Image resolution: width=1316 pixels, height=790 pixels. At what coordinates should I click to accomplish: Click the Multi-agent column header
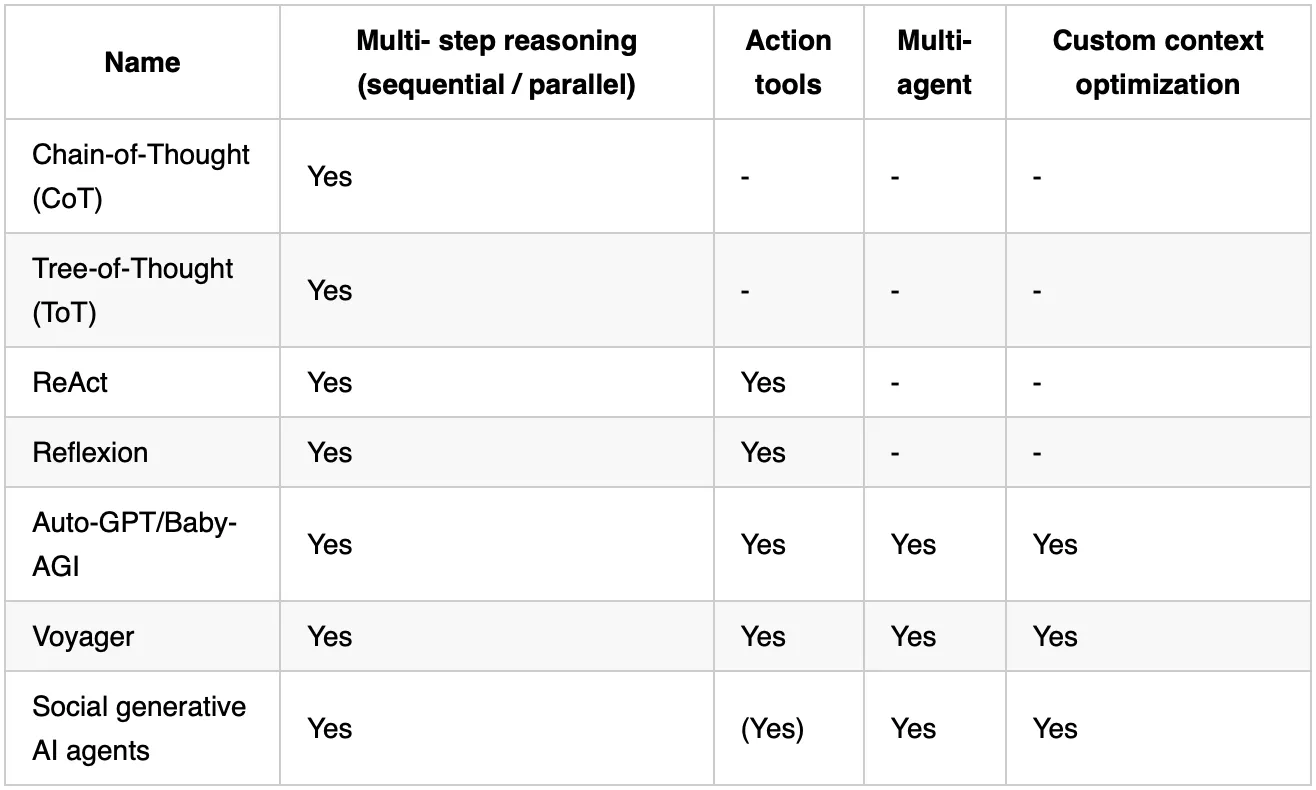(934, 62)
